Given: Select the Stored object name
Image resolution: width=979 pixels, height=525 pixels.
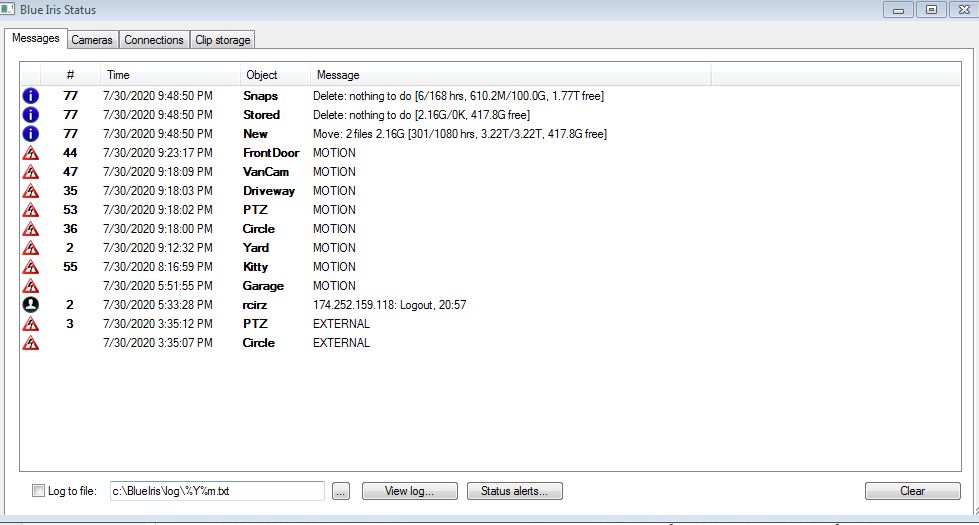Looking at the screenshot, I should pos(261,115).
